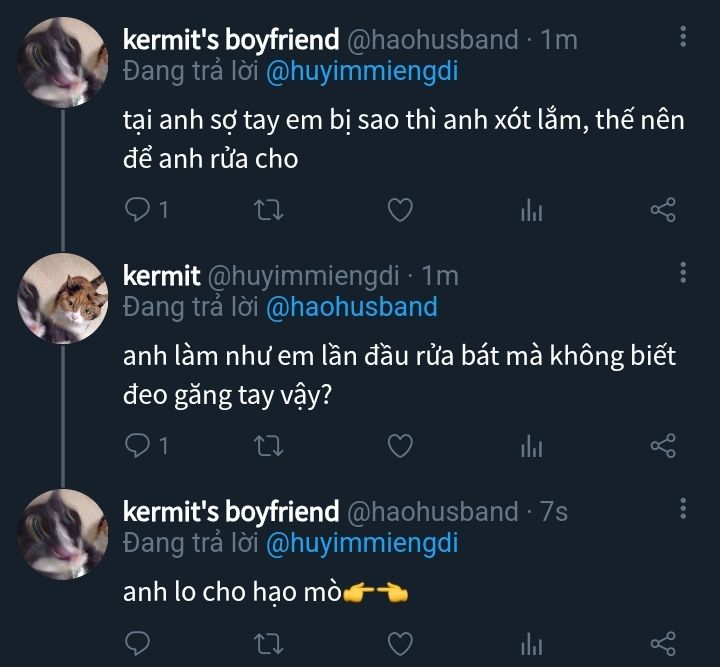The height and width of the screenshot is (667, 720).
Task: Open @huyimmiengdi mention link in first tweet
Action: (x=362, y=71)
